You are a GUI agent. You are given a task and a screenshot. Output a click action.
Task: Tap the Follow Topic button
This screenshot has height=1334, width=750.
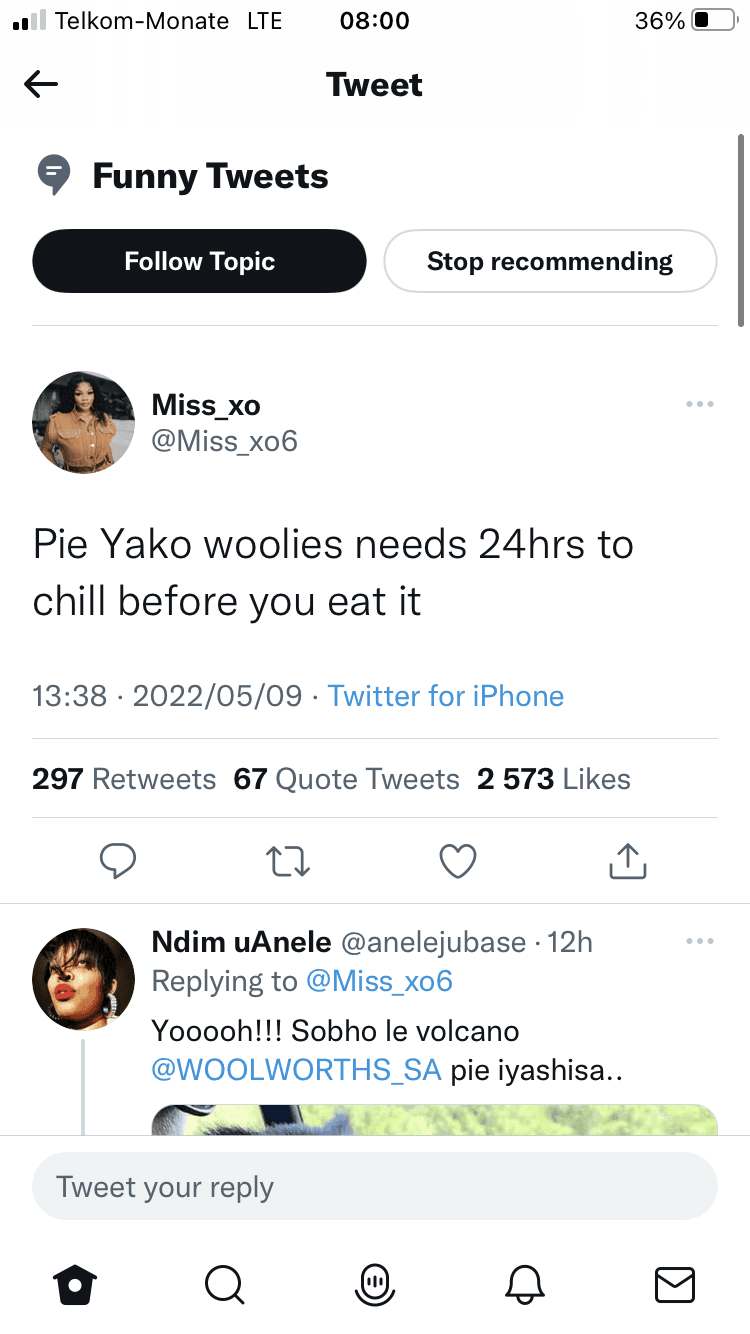pyautogui.click(x=199, y=261)
